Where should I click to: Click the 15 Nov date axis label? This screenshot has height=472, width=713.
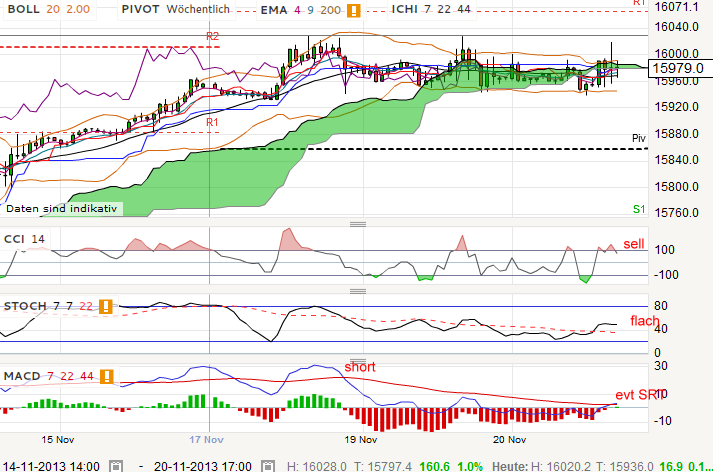pyautogui.click(x=58, y=440)
